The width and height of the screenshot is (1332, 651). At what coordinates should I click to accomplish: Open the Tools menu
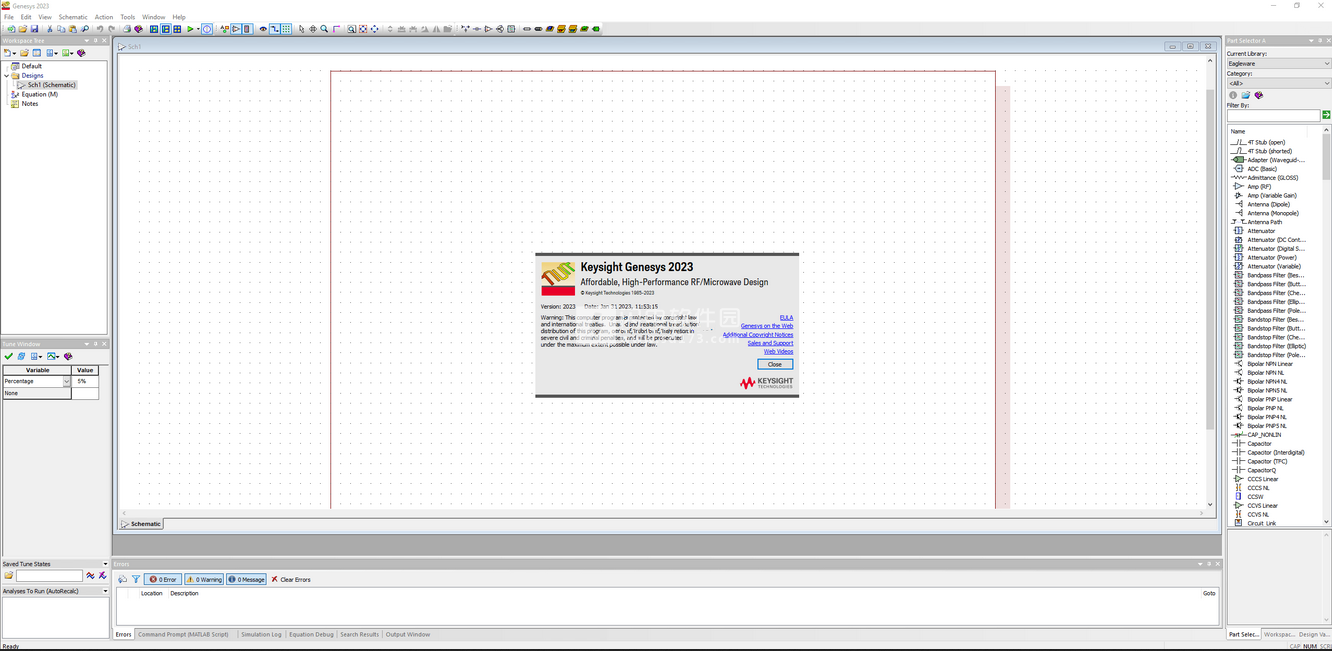128,17
